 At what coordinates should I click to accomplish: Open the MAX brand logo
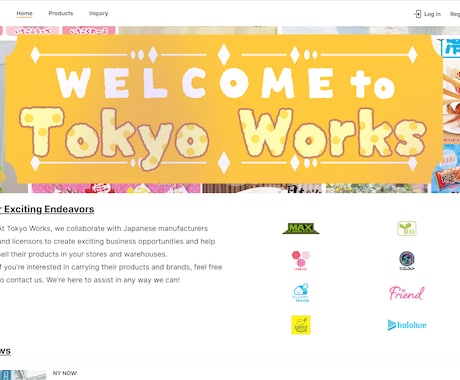[301, 228]
